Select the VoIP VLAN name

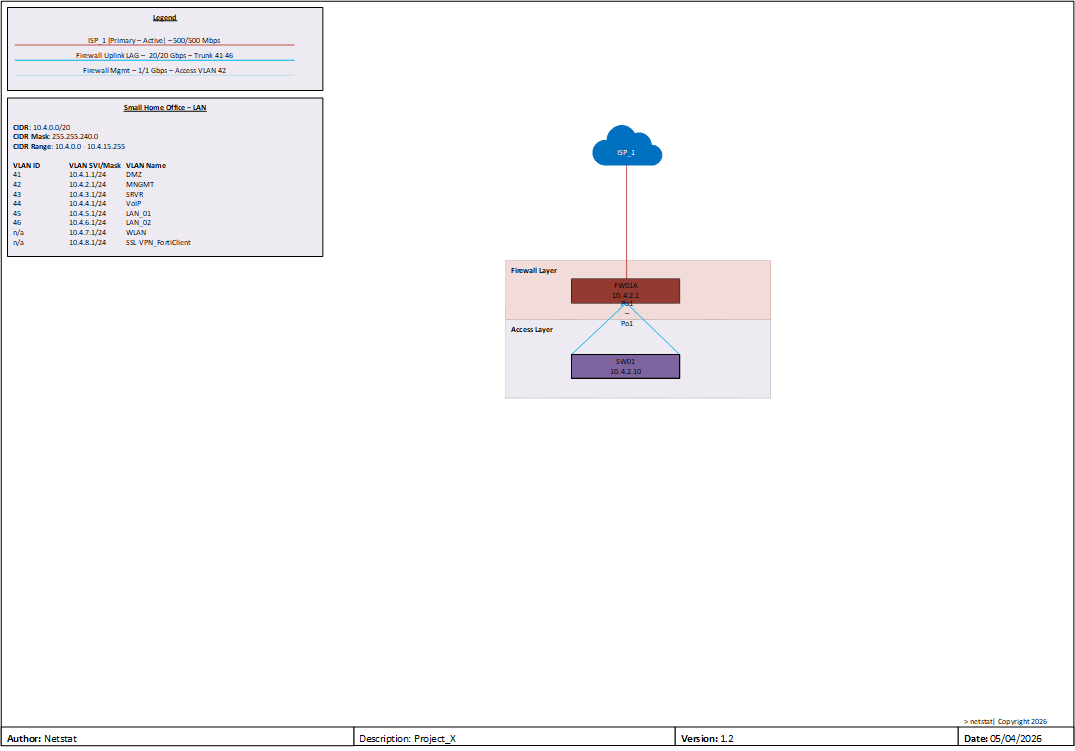[134, 204]
